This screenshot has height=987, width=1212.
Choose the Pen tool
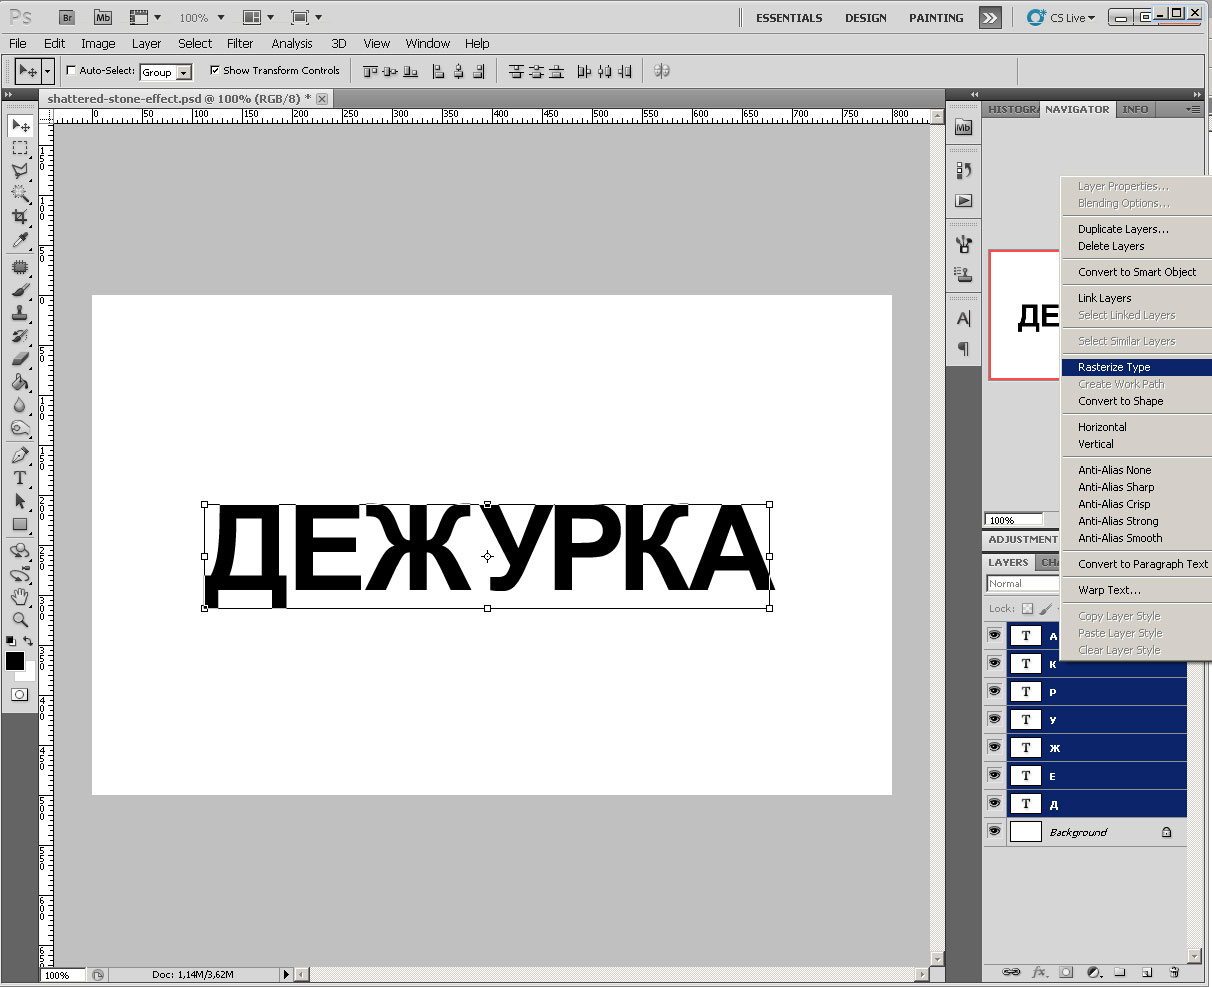pos(19,455)
